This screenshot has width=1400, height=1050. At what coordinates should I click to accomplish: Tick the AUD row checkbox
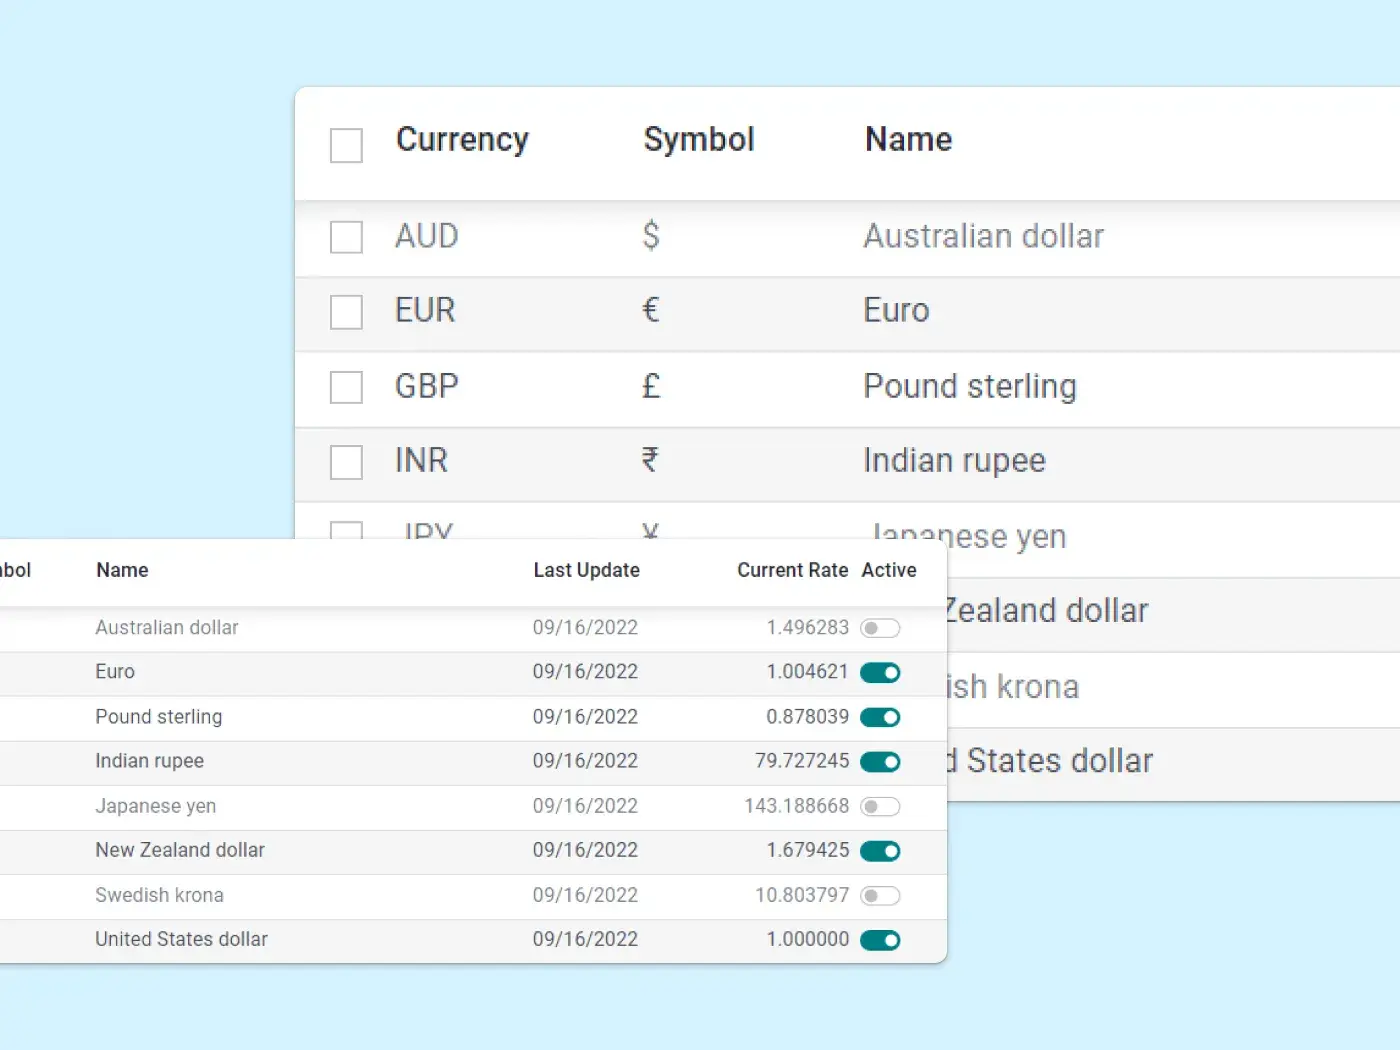(346, 237)
